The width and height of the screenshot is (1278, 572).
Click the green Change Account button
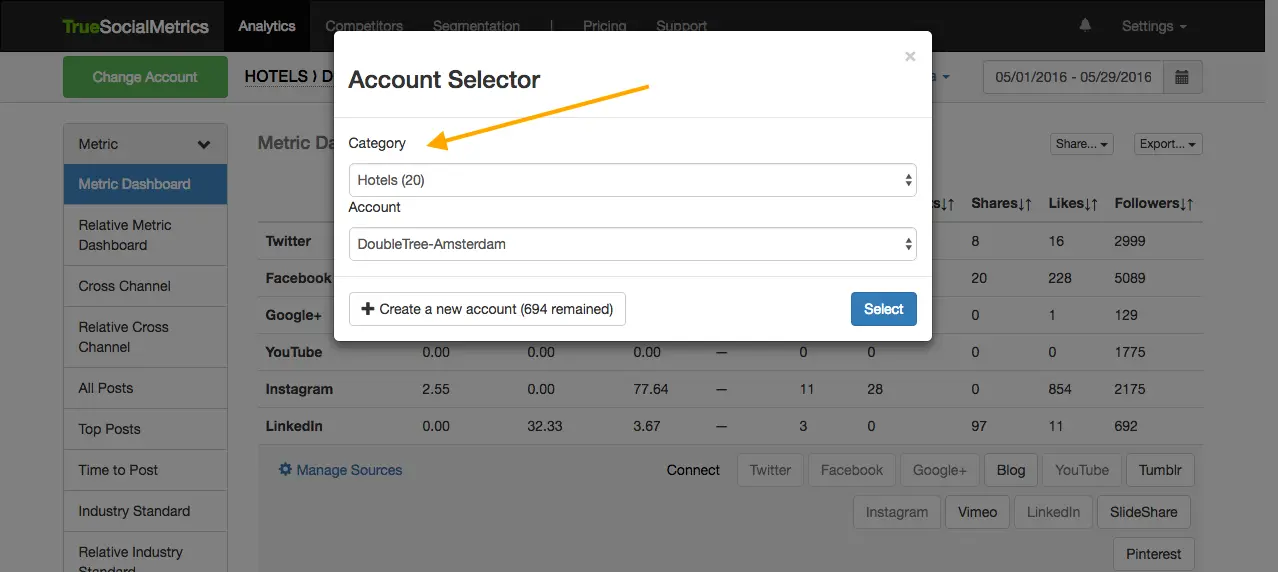pos(145,77)
